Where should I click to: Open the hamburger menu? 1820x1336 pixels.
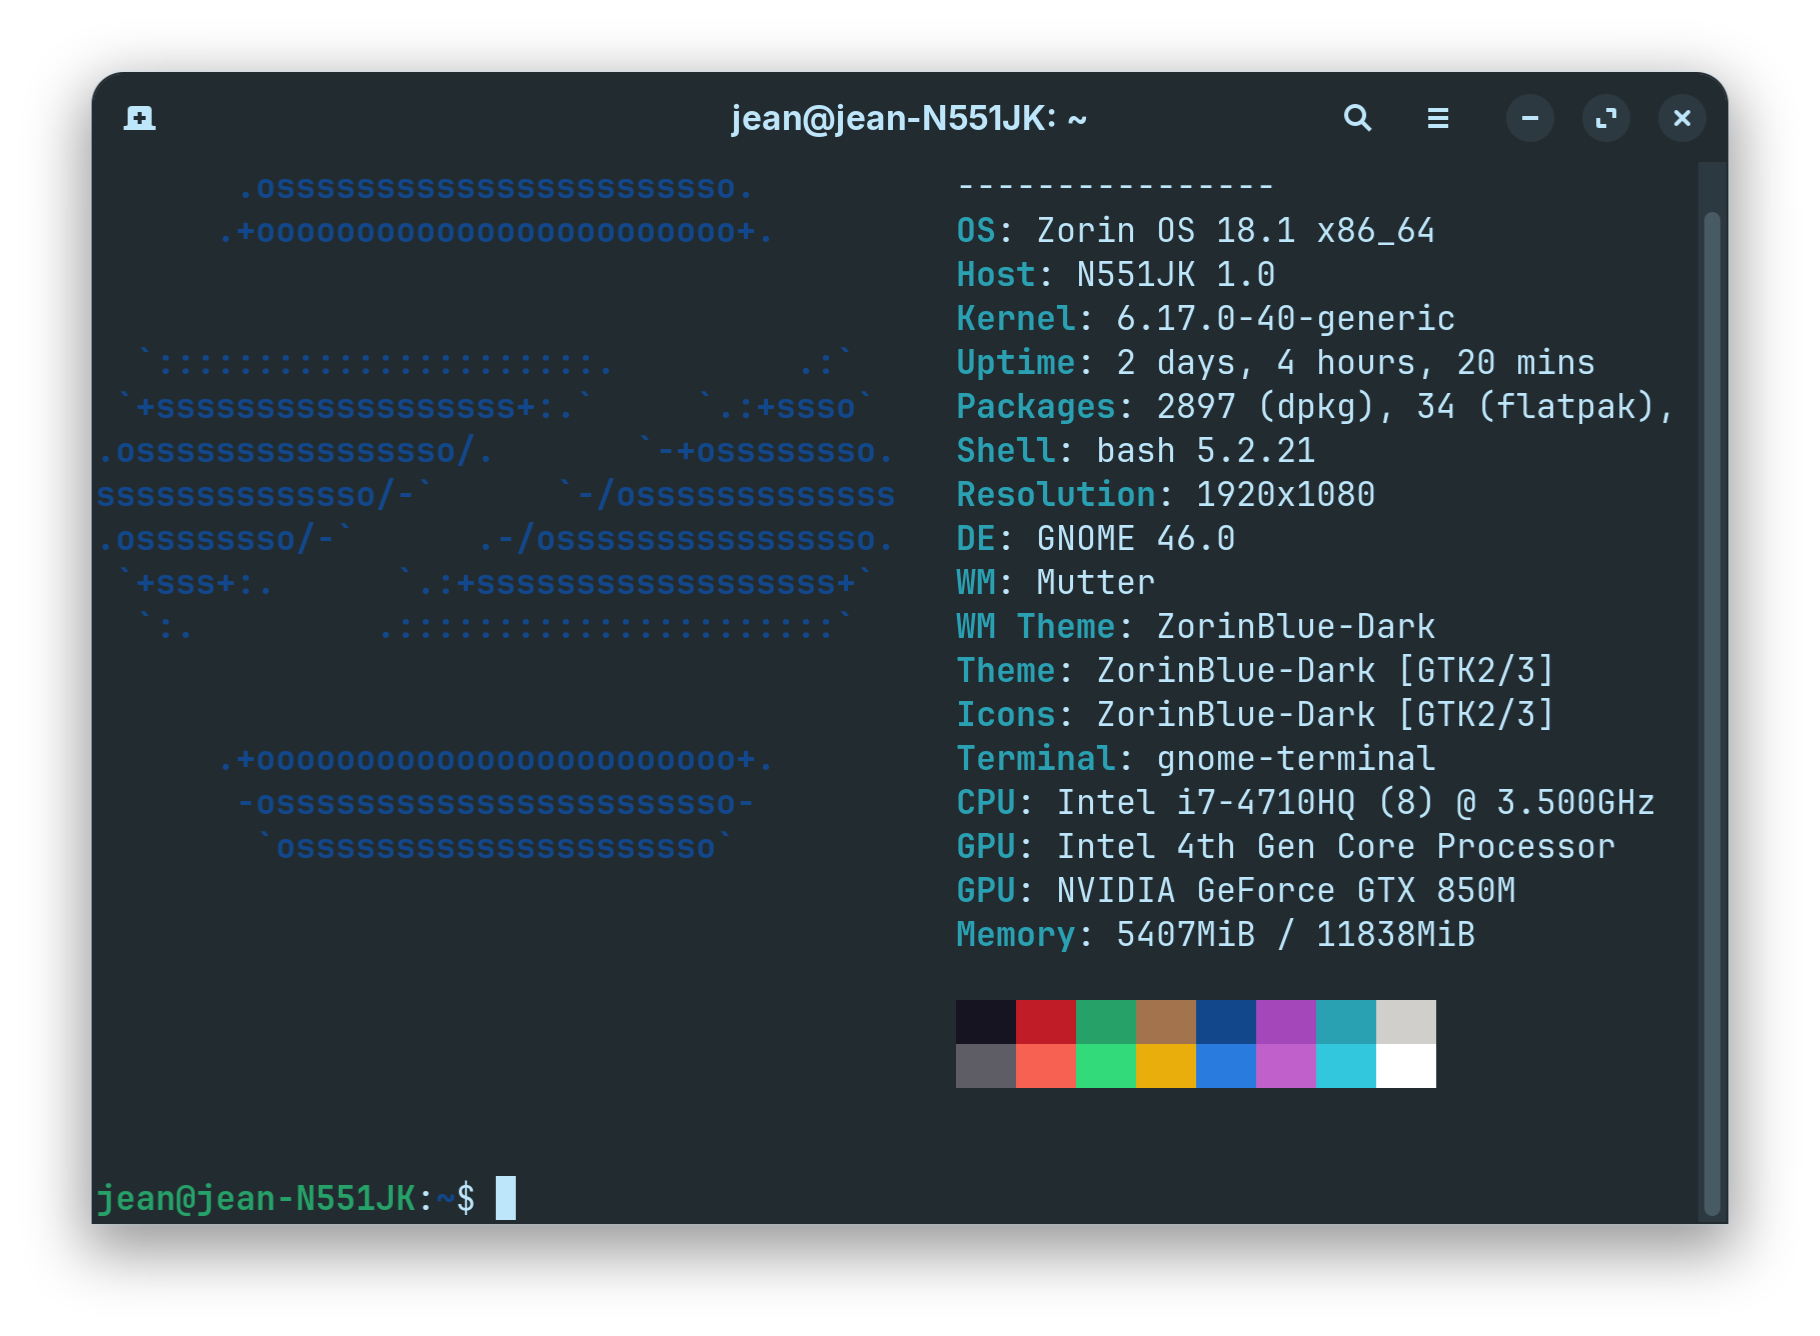coord(1438,118)
